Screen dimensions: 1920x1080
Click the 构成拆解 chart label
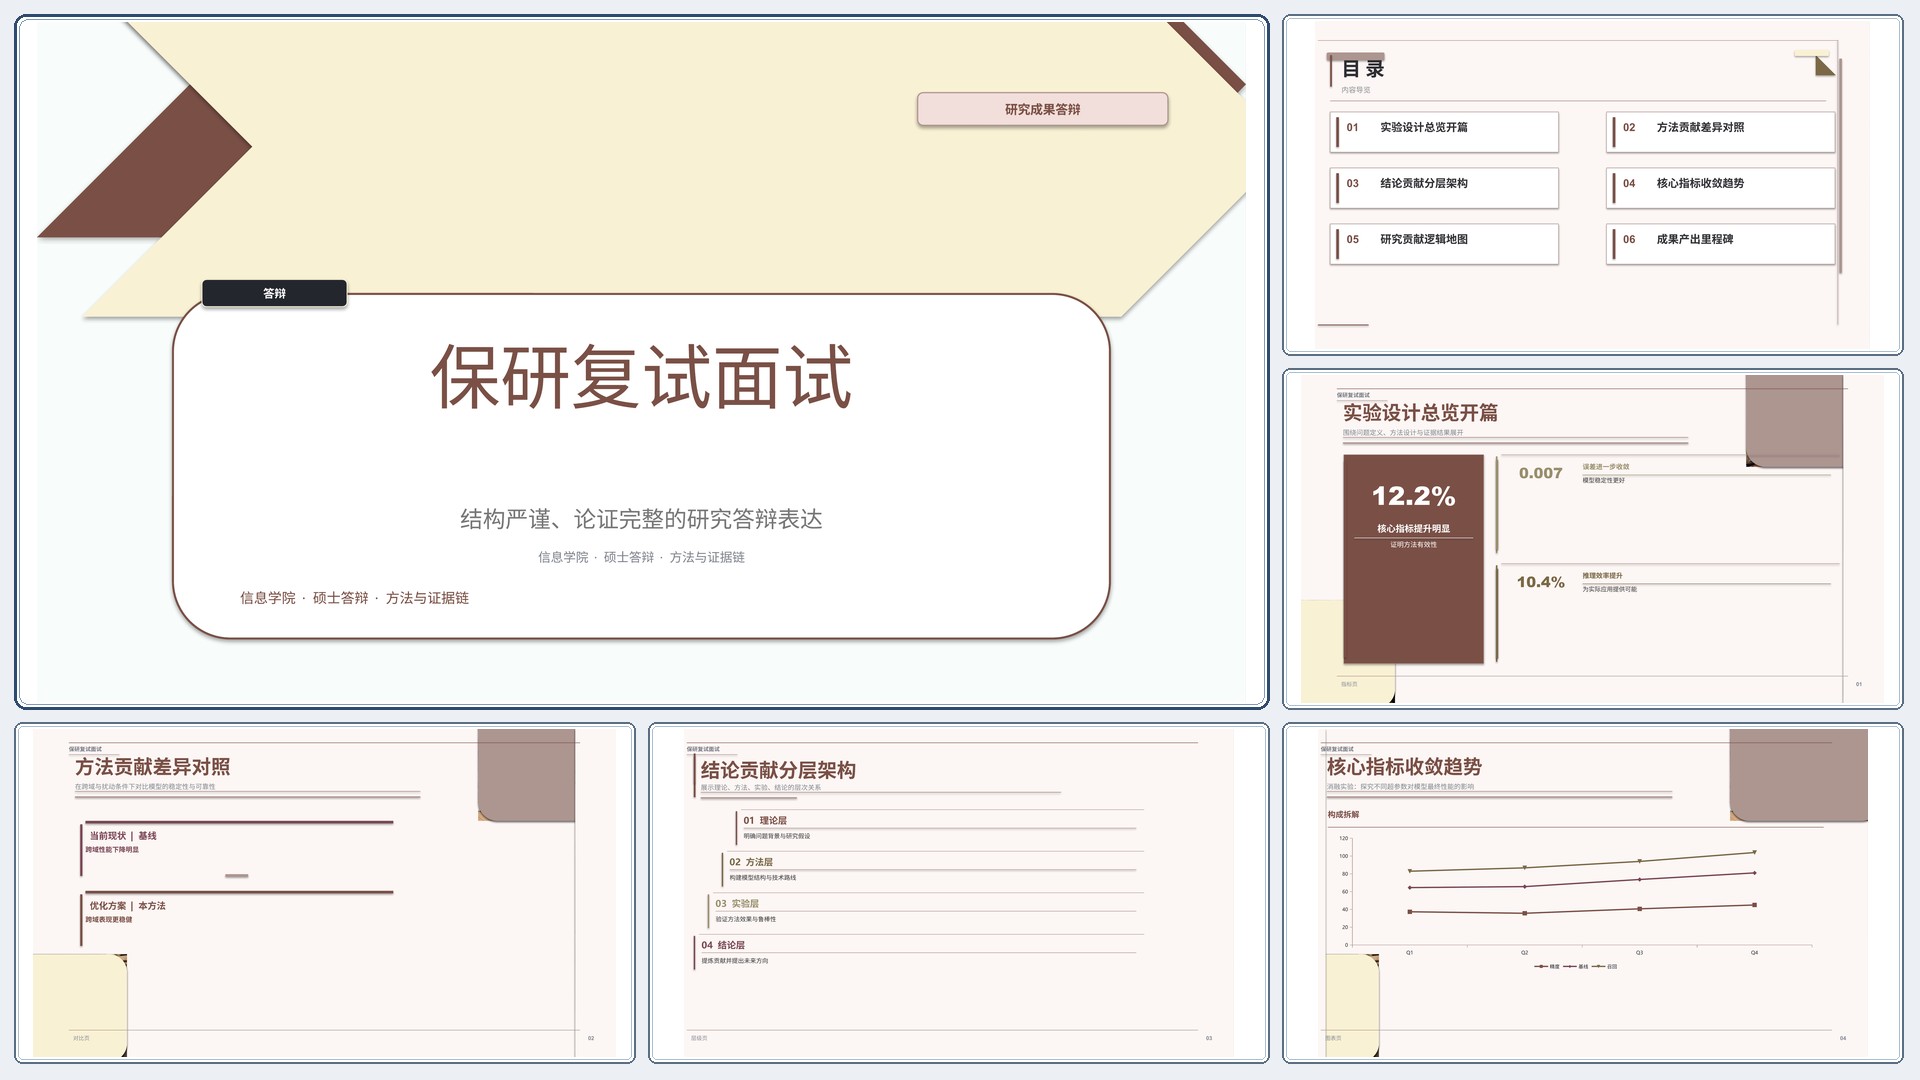pos(1343,814)
